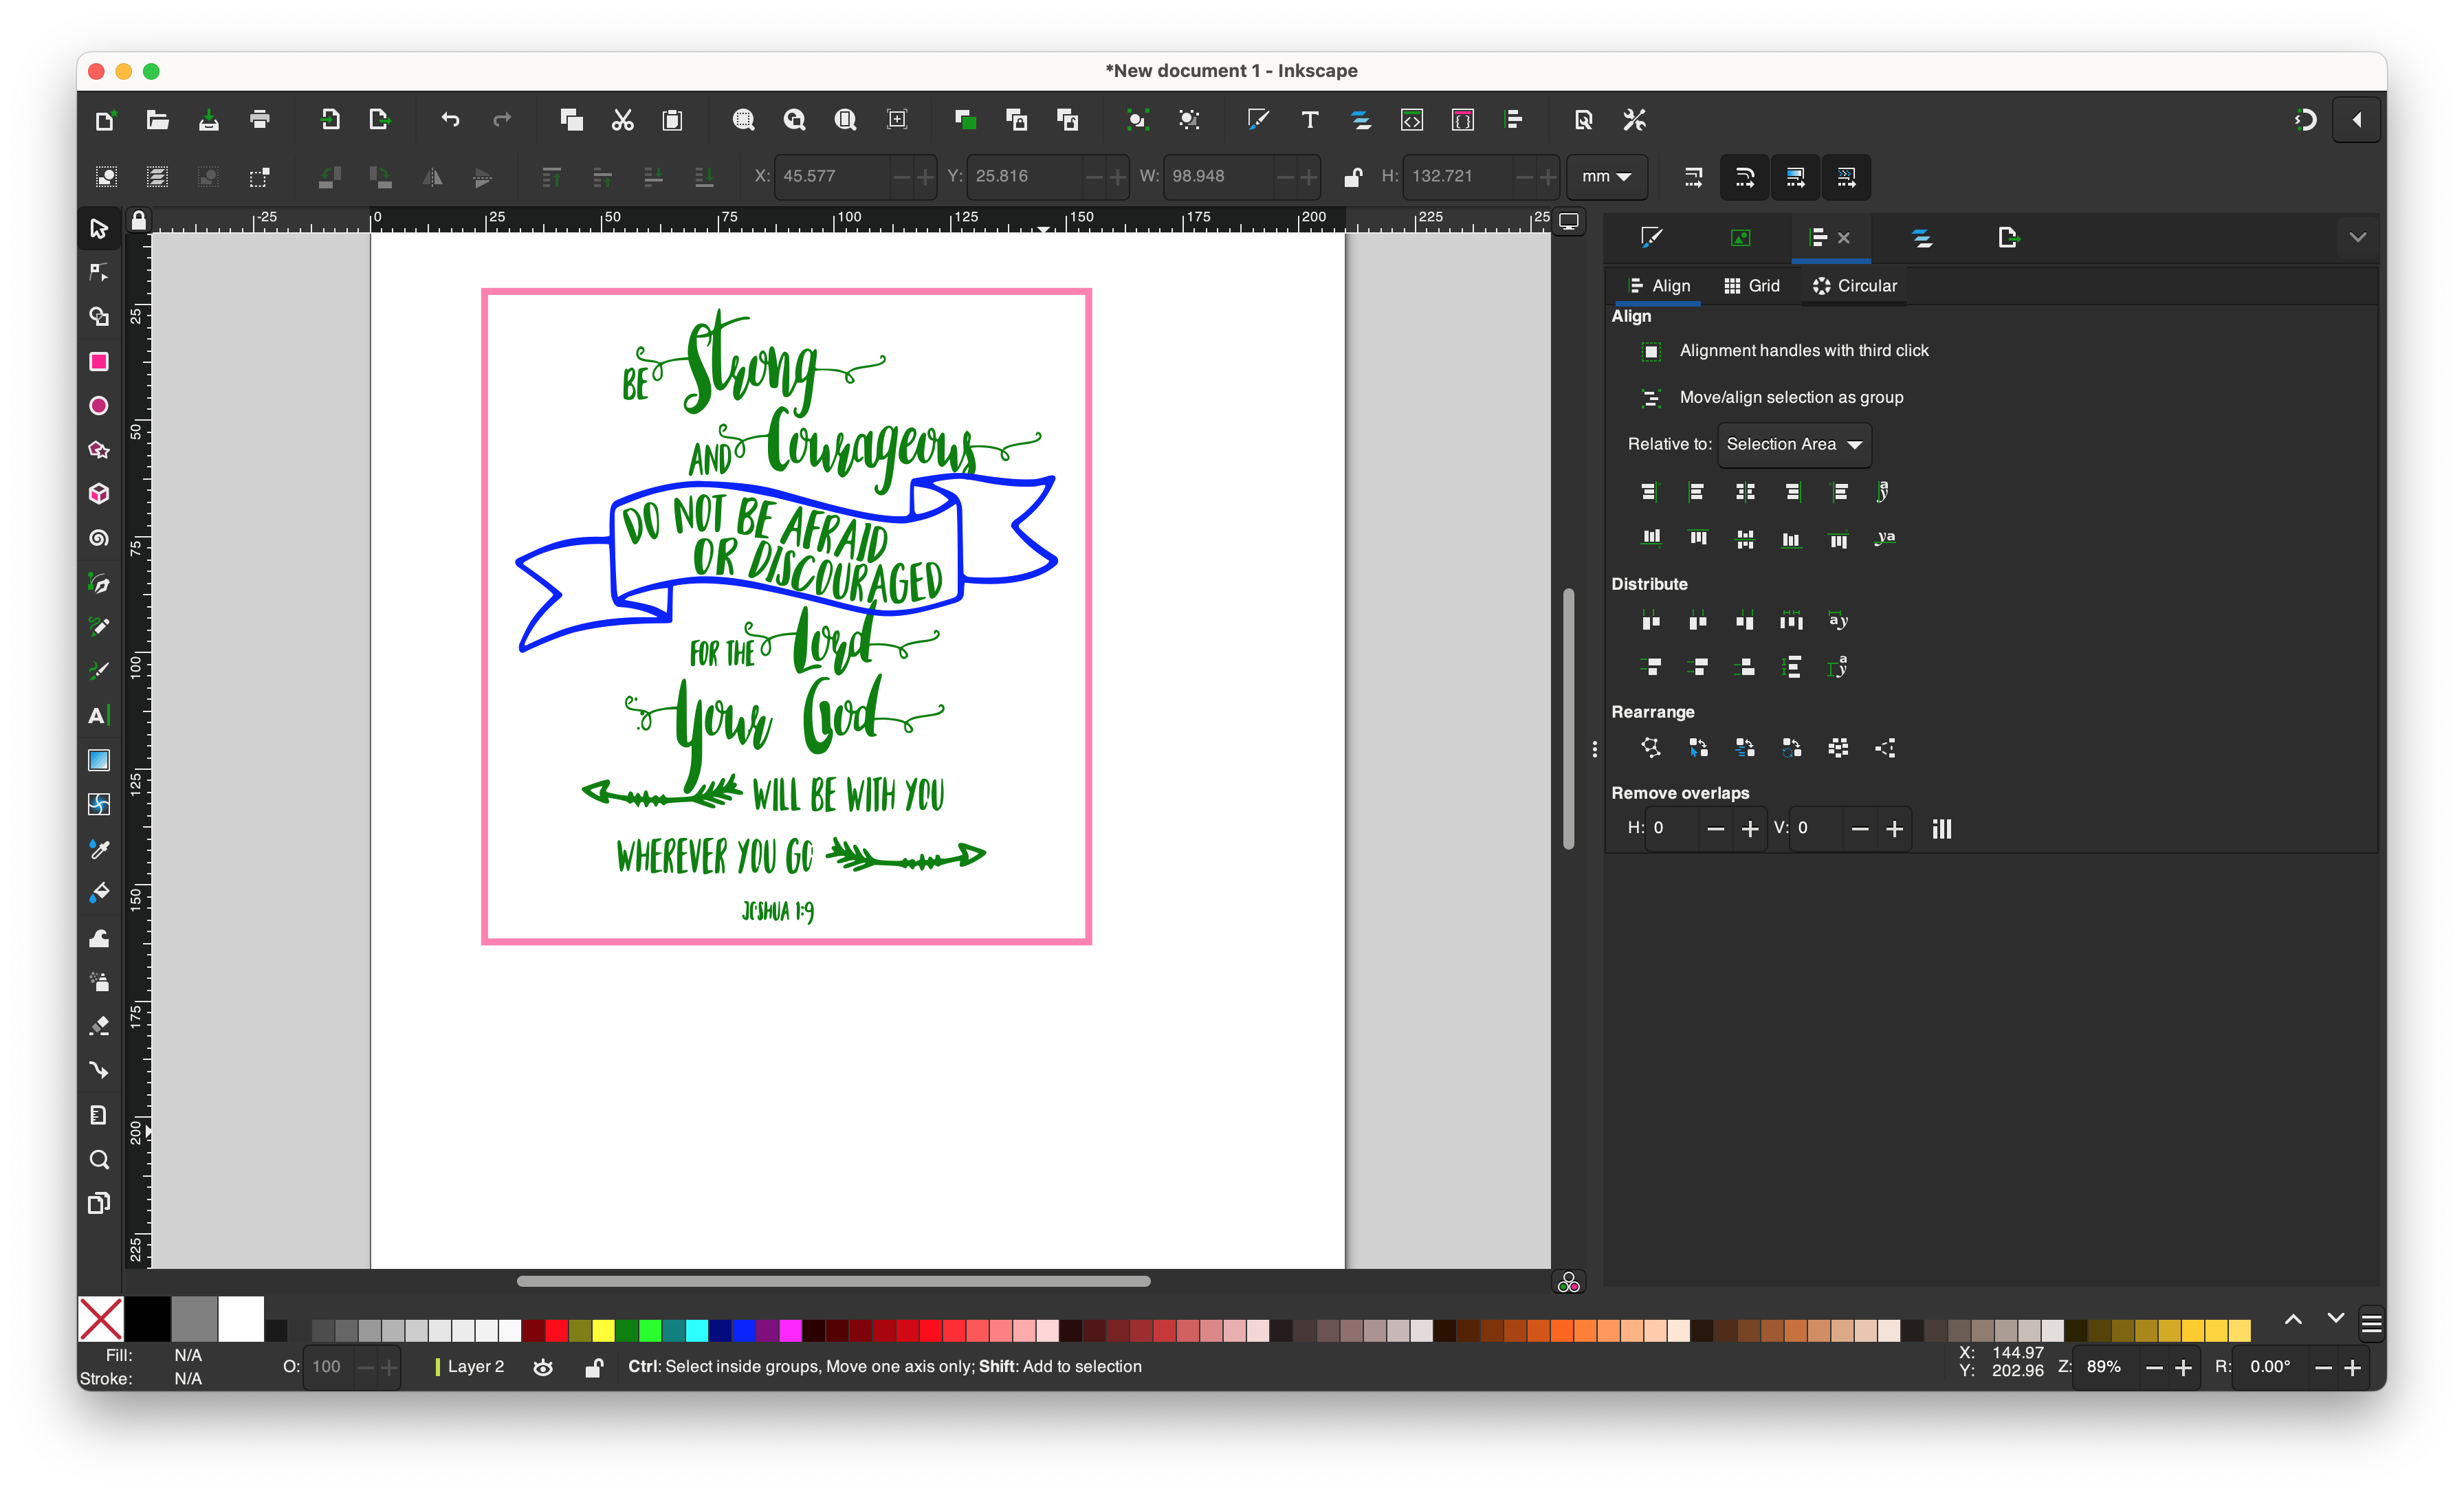Toggle the width/height lock icon
Image resolution: width=2464 pixels, height=1493 pixels.
(x=1352, y=177)
